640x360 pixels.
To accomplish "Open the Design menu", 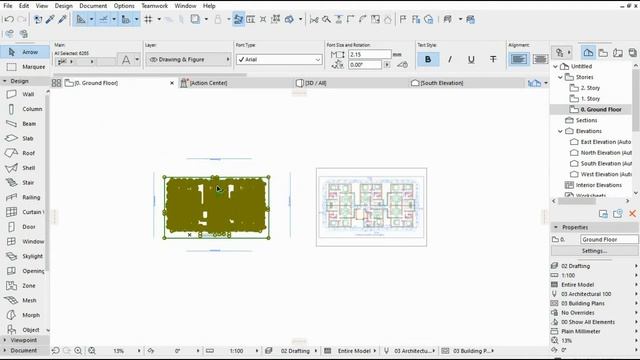I will (x=63, y=6).
